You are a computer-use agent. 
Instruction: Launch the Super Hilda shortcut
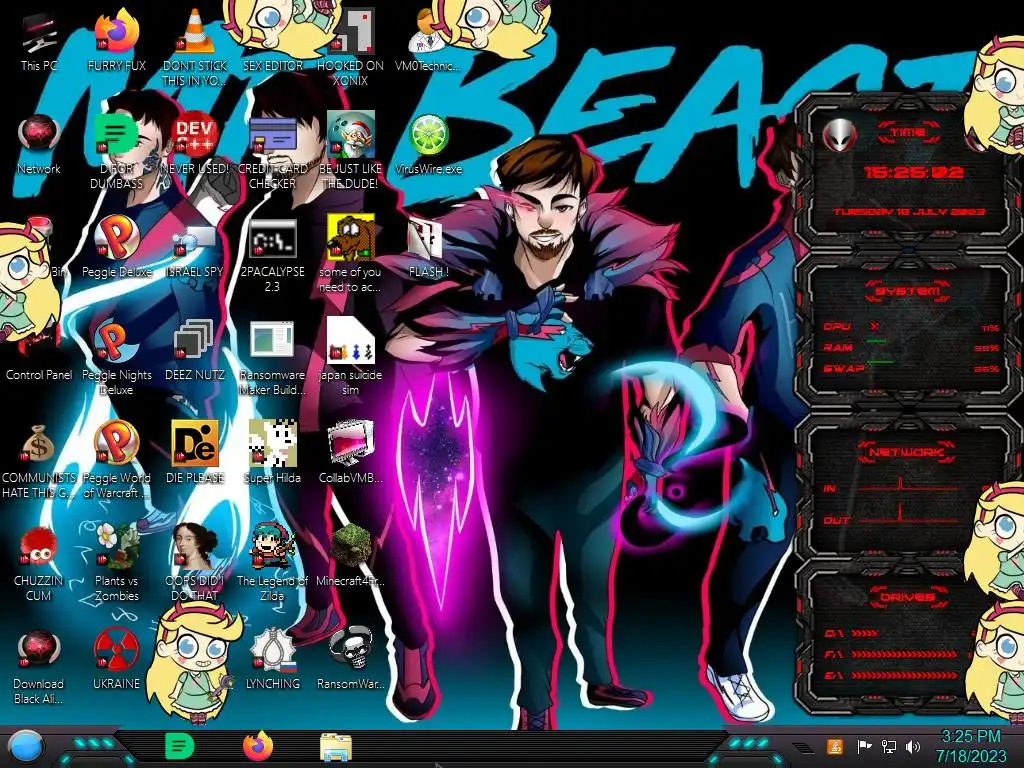click(x=272, y=453)
